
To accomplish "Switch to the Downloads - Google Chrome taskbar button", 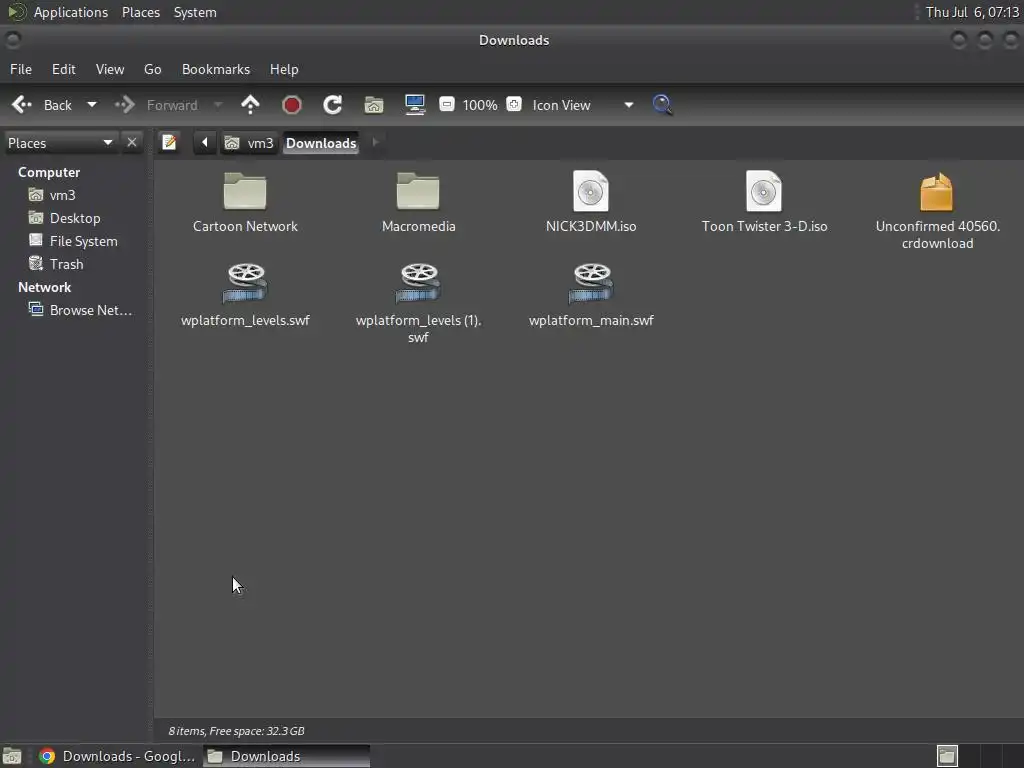I will (x=118, y=756).
